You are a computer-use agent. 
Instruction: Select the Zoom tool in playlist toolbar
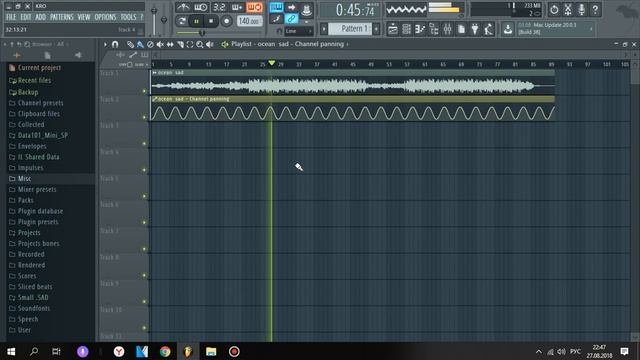[200, 44]
